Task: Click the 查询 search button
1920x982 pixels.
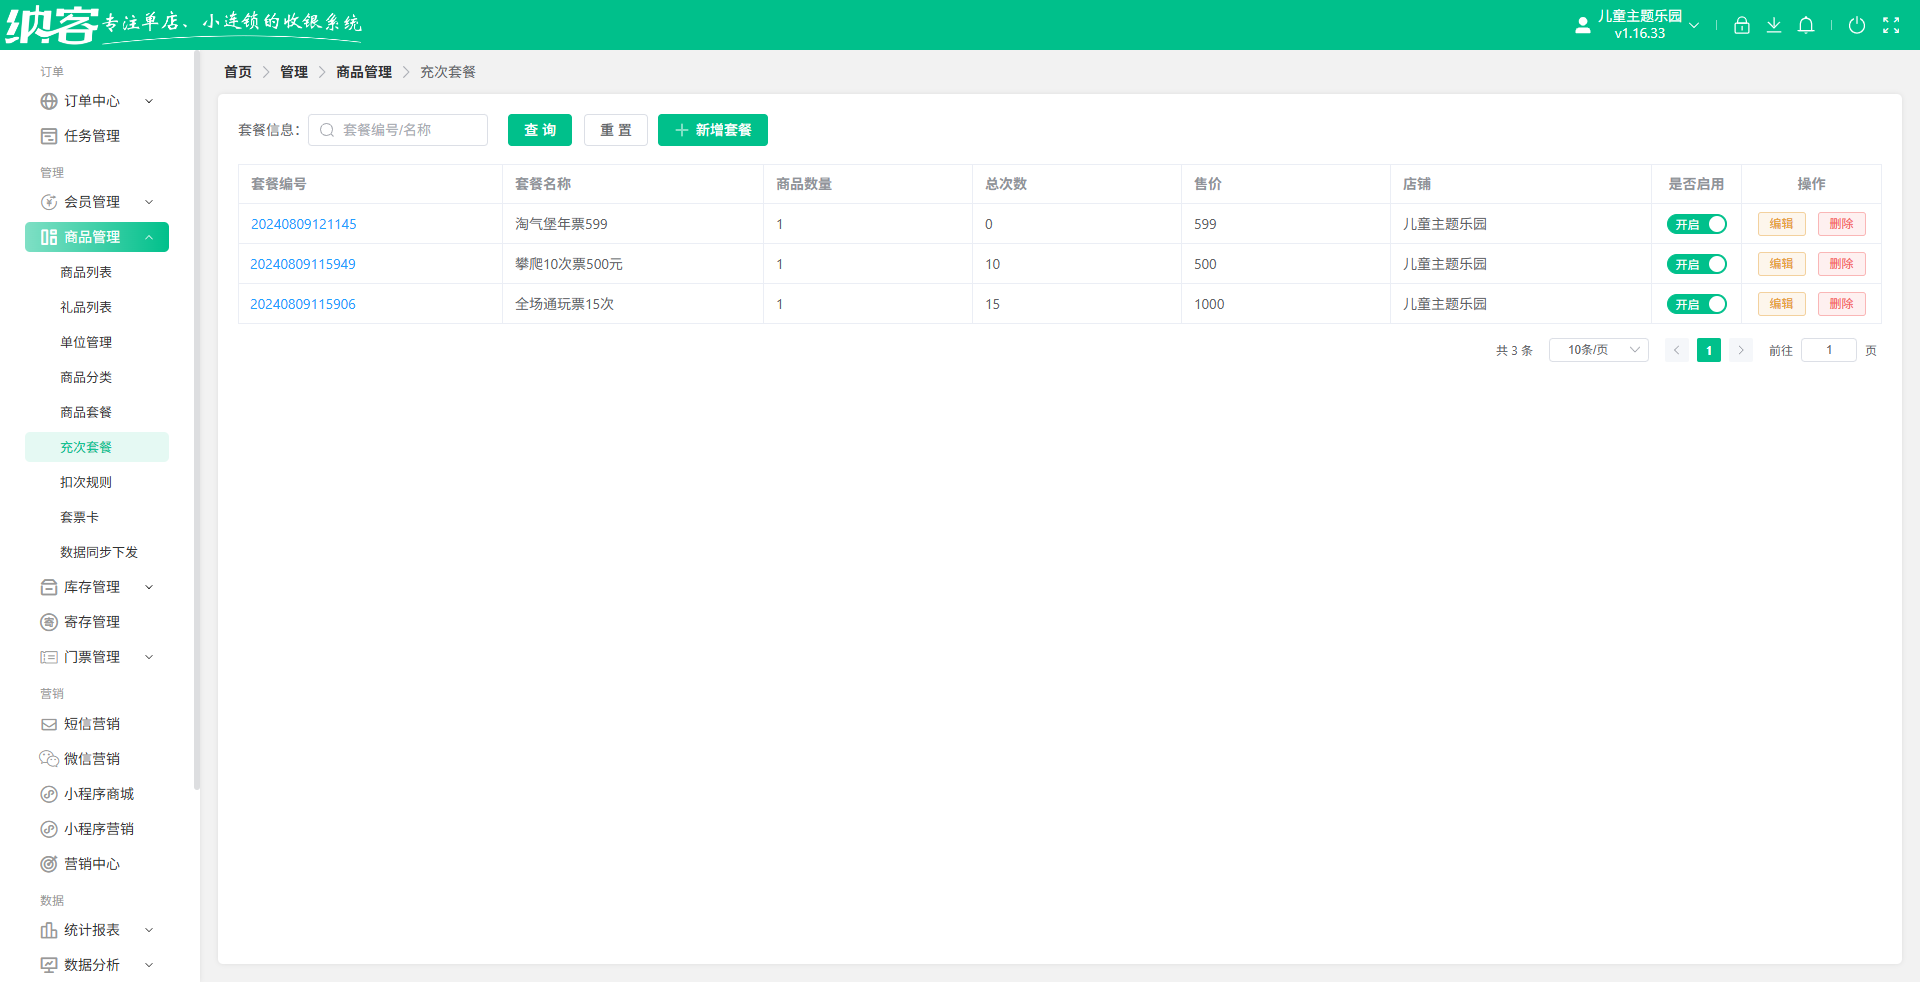Action: [x=540, y=130]
